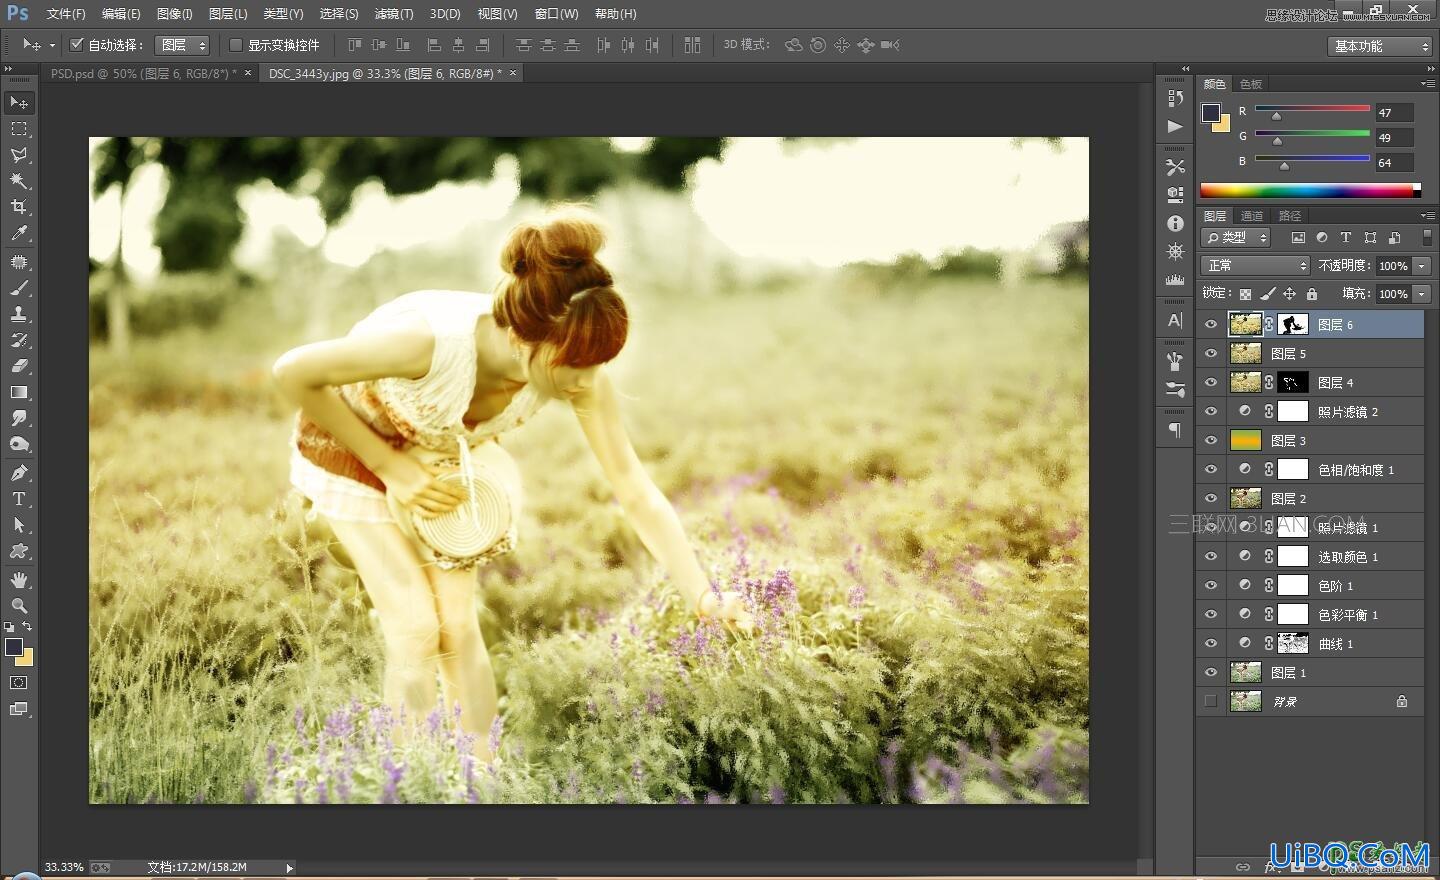This screenshot has width=1440, height=880.
Task: Hide the 曲线 1 adjustment layer
Action: tap(1211, 643)
